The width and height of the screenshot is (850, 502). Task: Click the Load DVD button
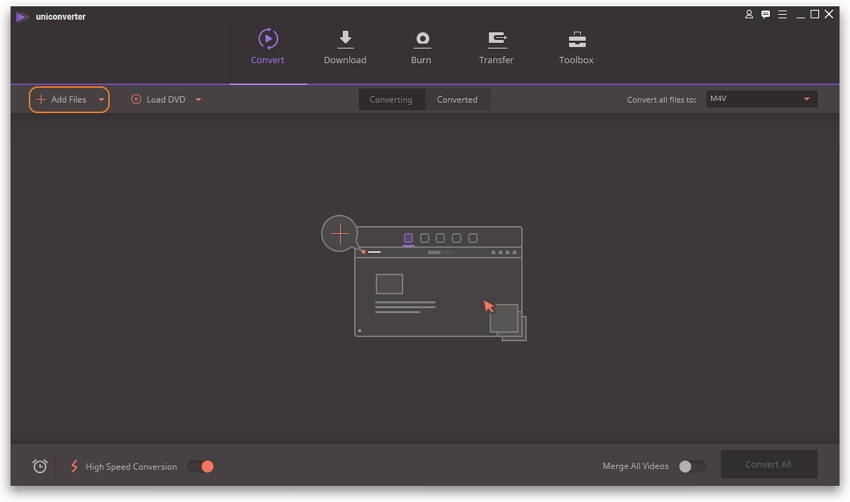click(158, 100)
